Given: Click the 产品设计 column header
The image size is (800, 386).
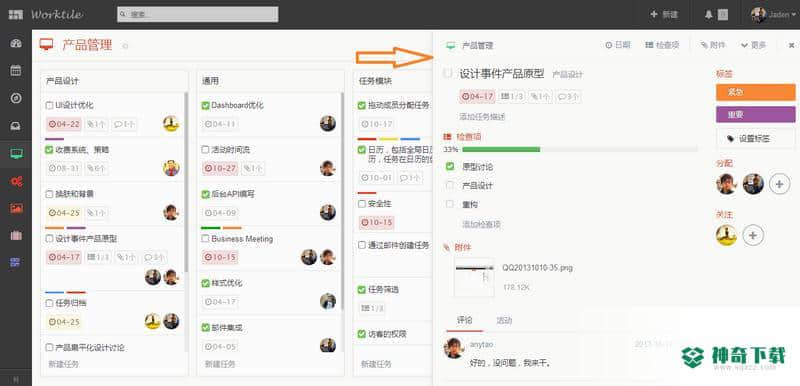Looking at the screenshot, I should 63,81.
